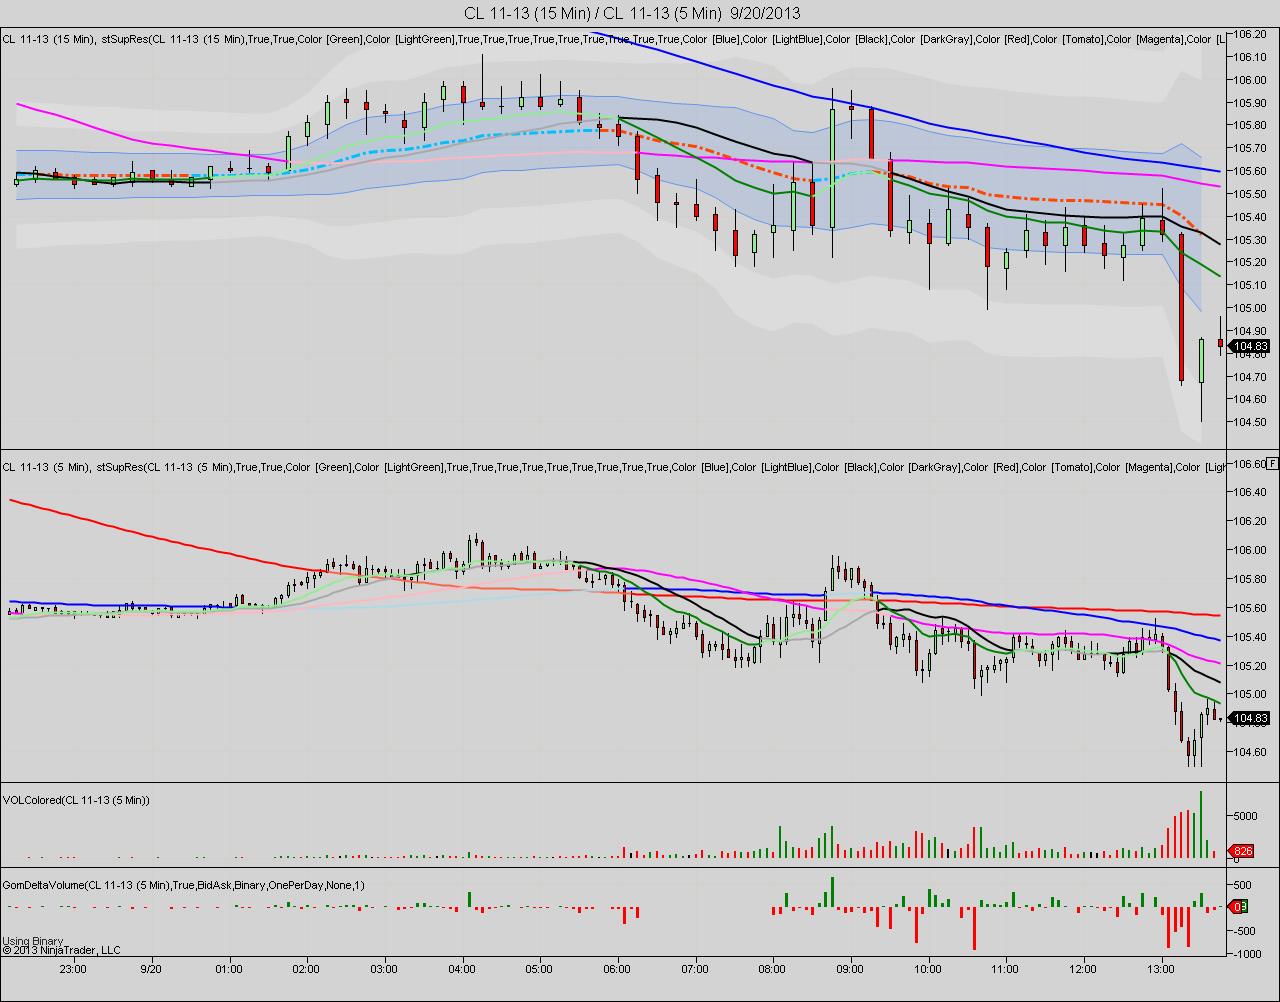Viewport: 1280px width, 1002px height.
Task: Select the chart title CL 11-13 (15 Min) / CL 11-13 (5 Min)
Action: pos(593,13)
